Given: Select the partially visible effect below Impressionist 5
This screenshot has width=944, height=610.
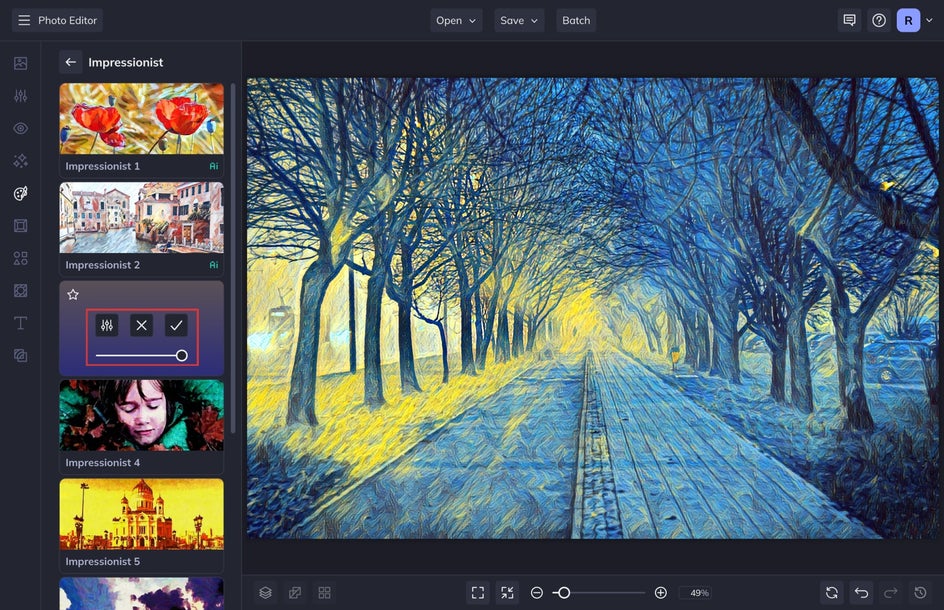Looking at the screenshot, I should click(x=141, y=594).
